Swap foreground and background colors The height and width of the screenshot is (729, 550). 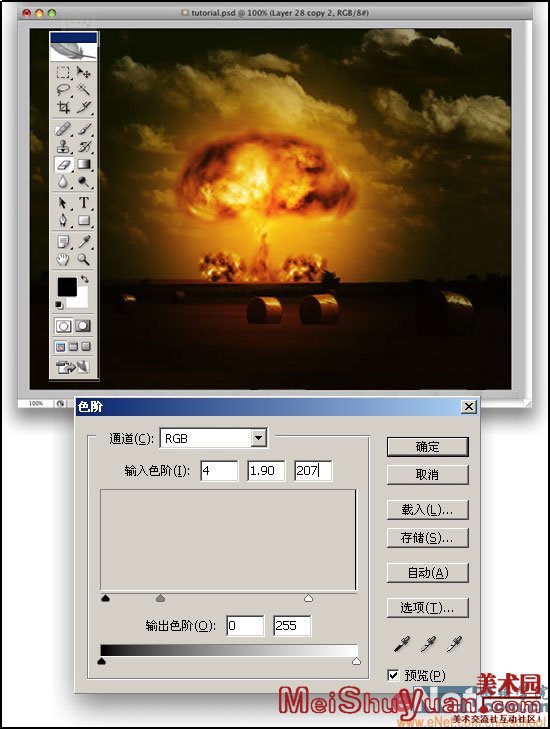click(x=85, y=279)
